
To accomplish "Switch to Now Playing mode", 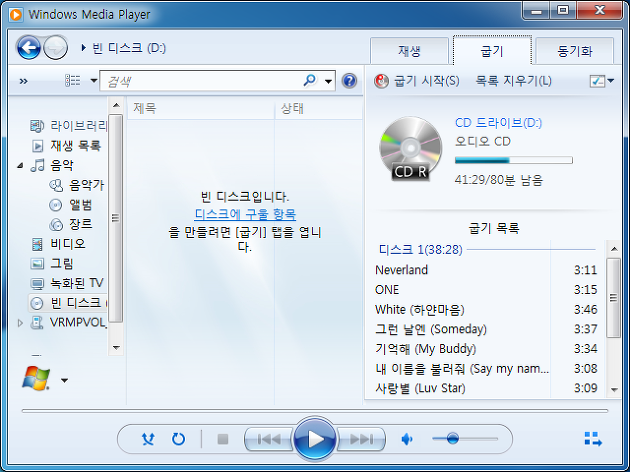I will point(593,439).
